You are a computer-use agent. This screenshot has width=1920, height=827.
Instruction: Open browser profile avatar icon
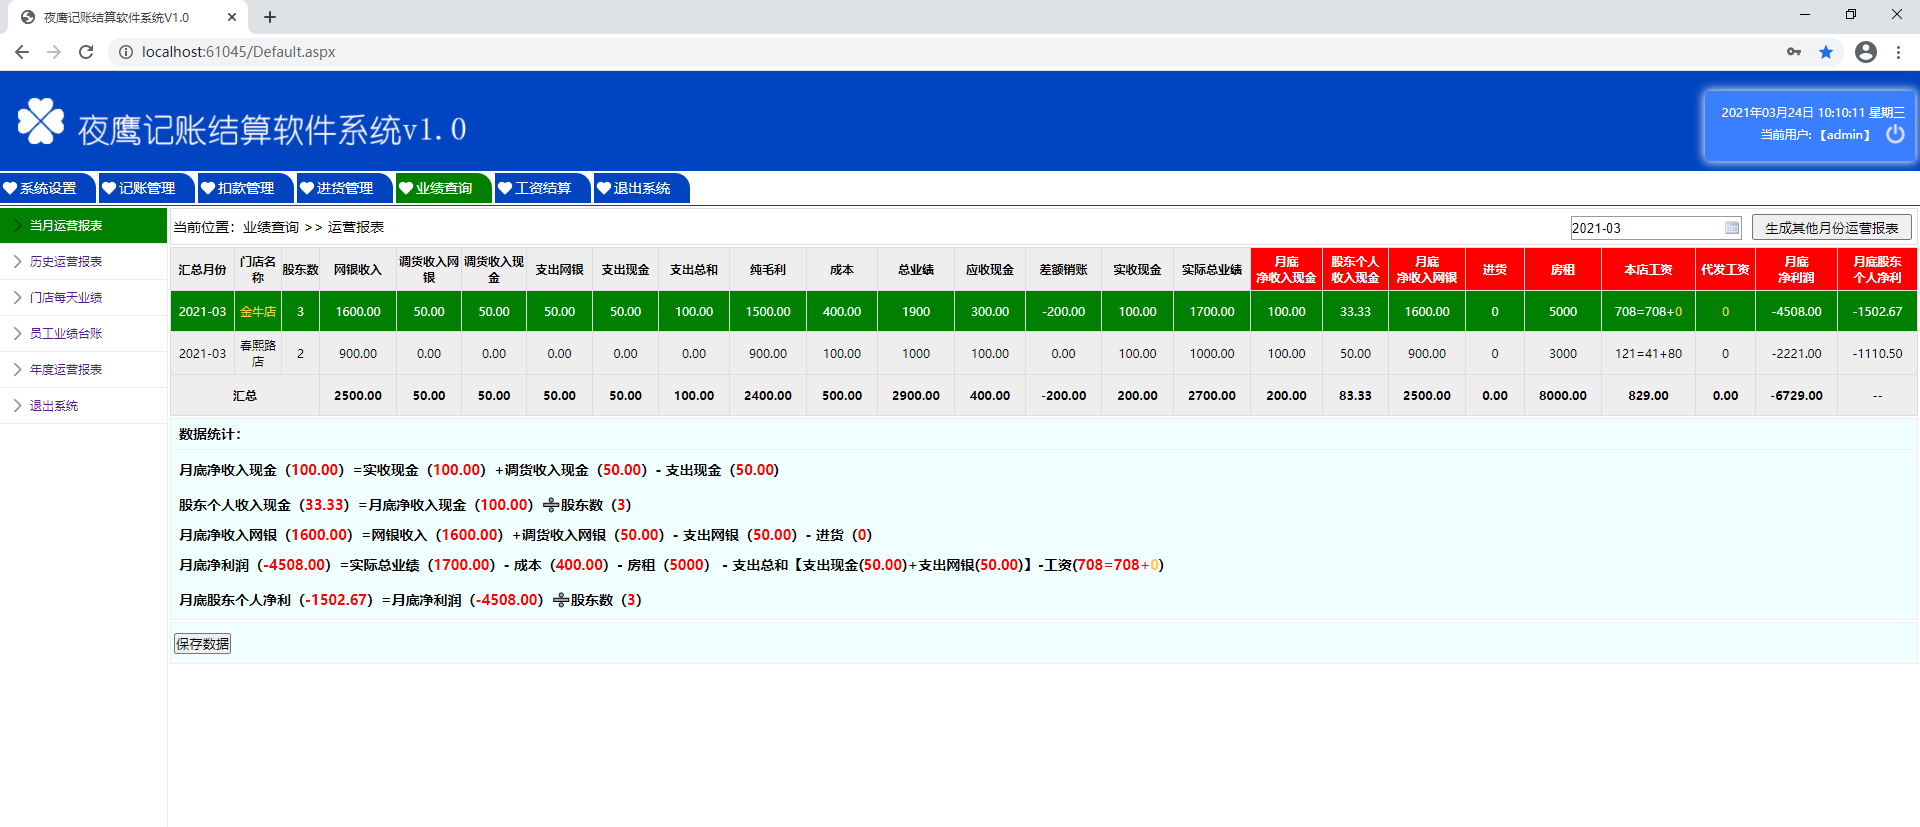click(x=1866, y=52)
